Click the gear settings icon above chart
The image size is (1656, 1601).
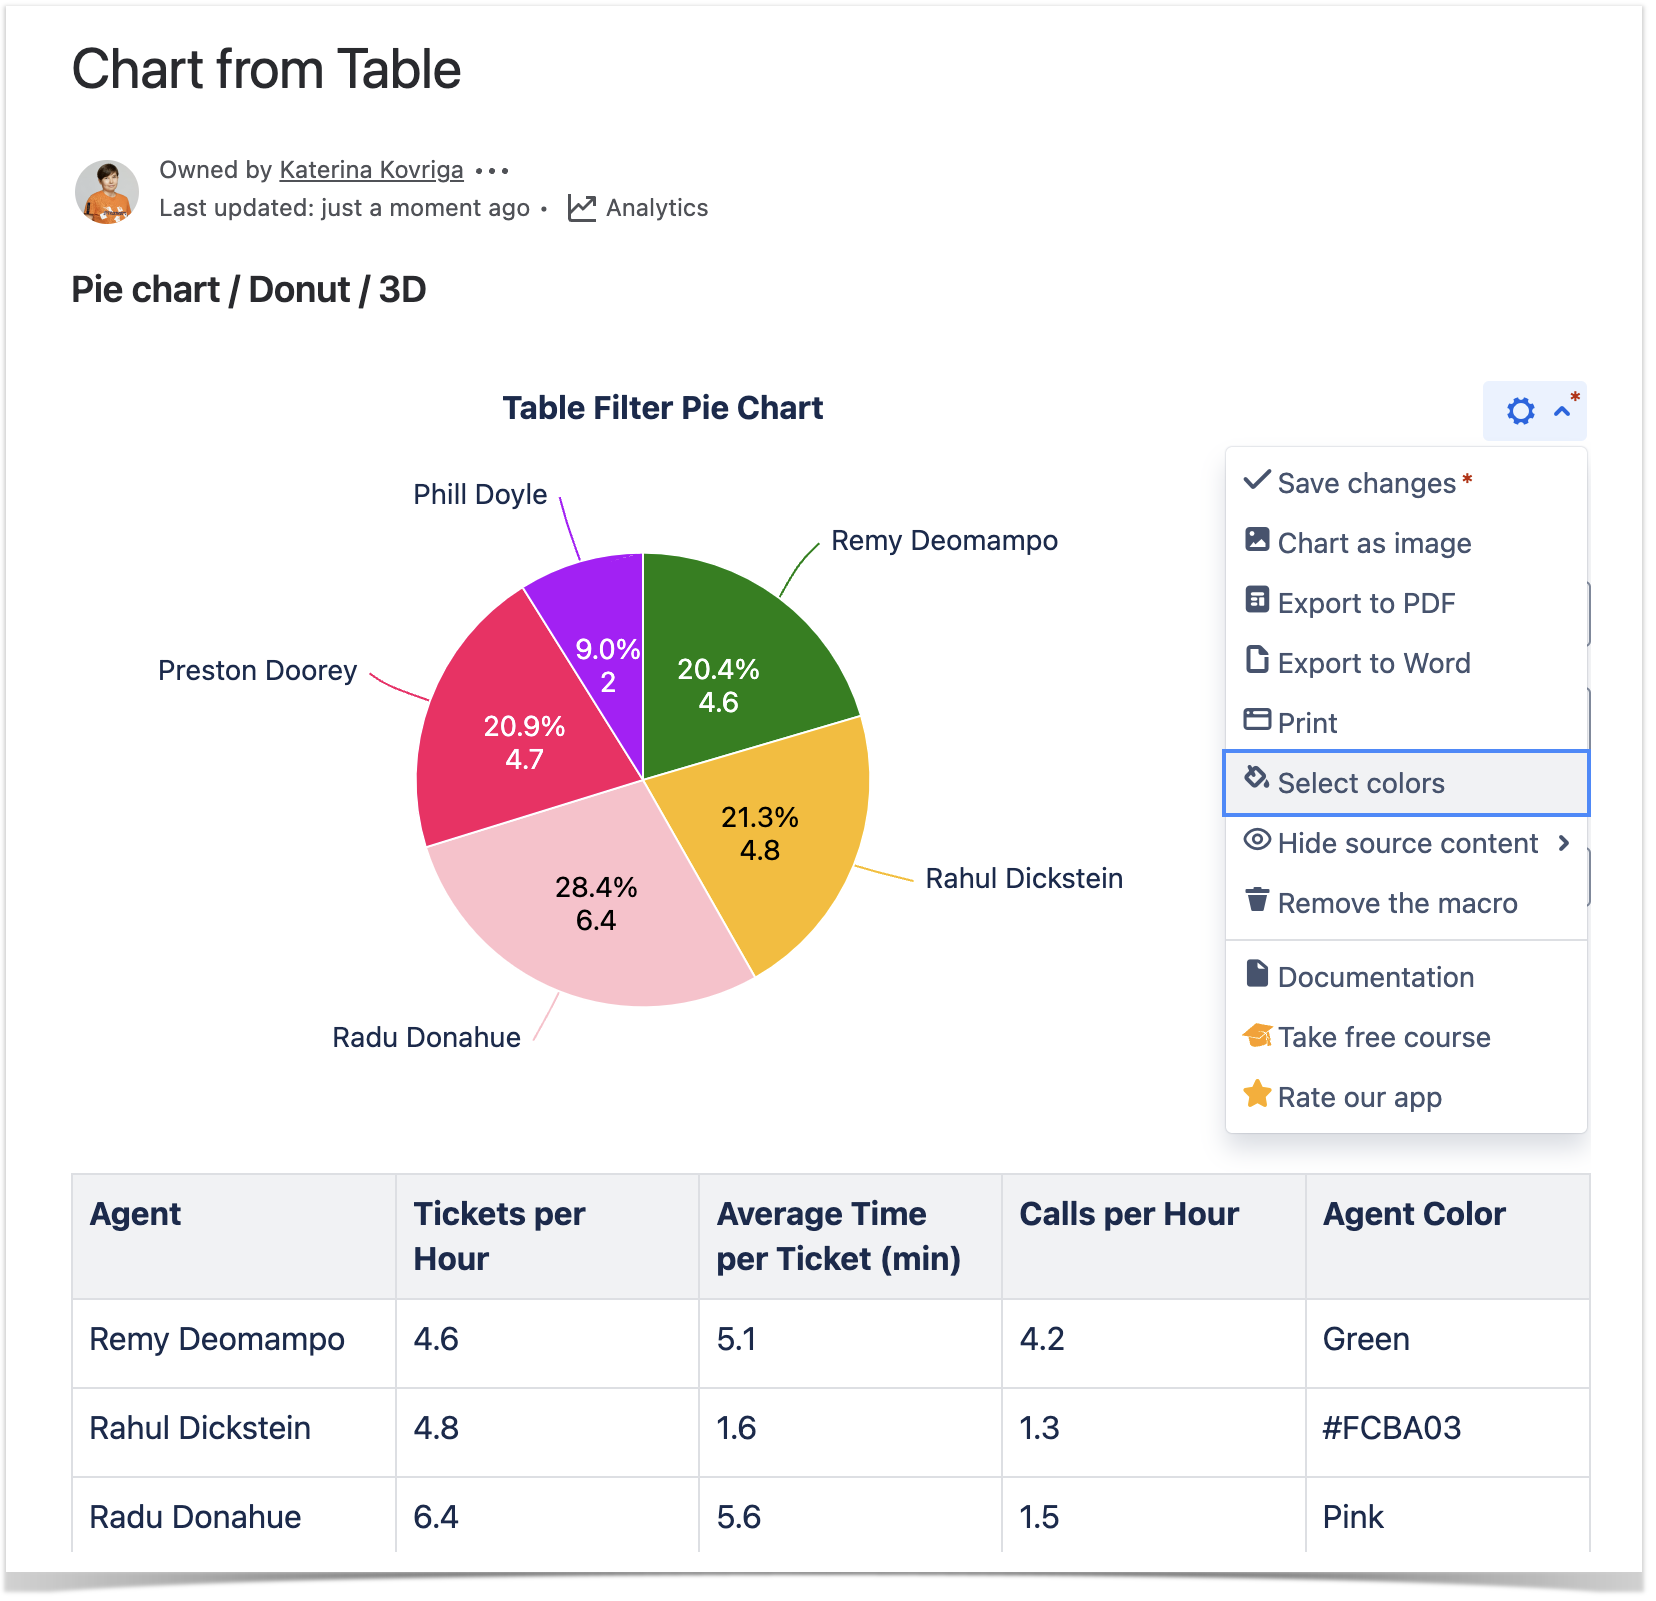click(x=1520, y=411)
